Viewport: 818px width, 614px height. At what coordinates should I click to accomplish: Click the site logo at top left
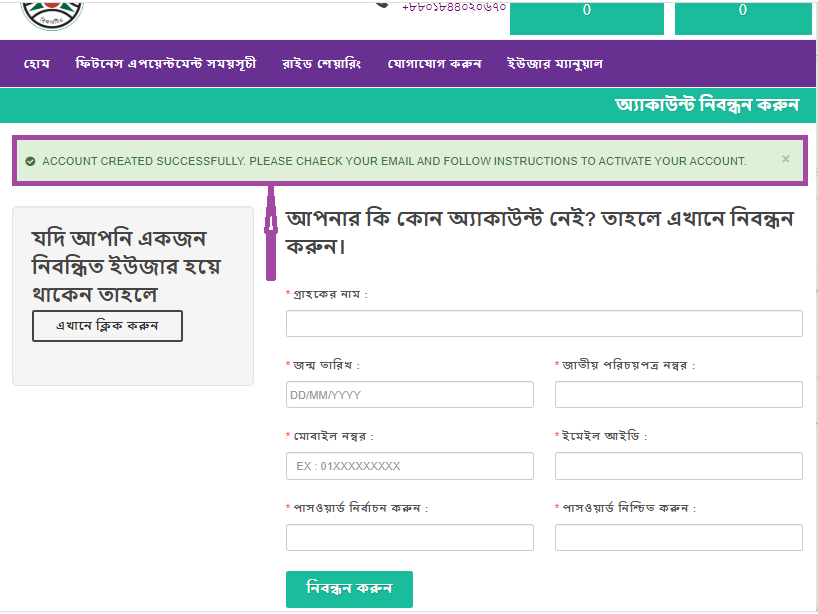(x=52, y=12)
